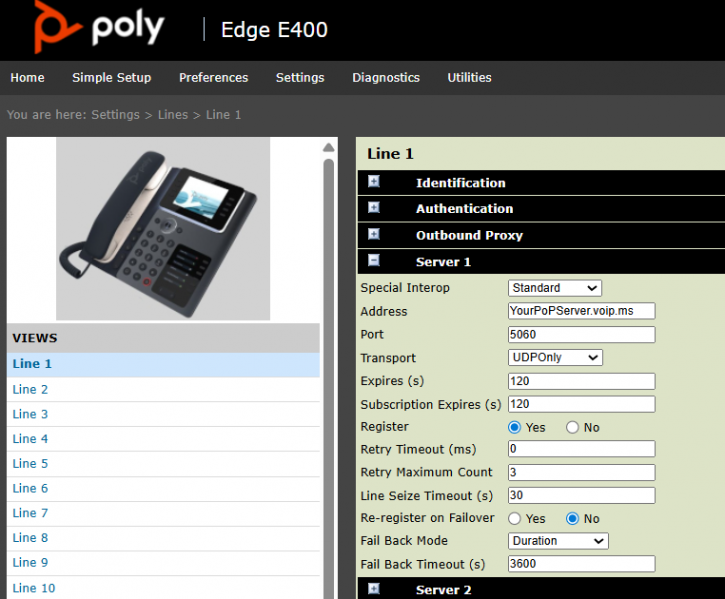
Task: Open the Fail Back Mode dropdown
Action: point(558,541)
